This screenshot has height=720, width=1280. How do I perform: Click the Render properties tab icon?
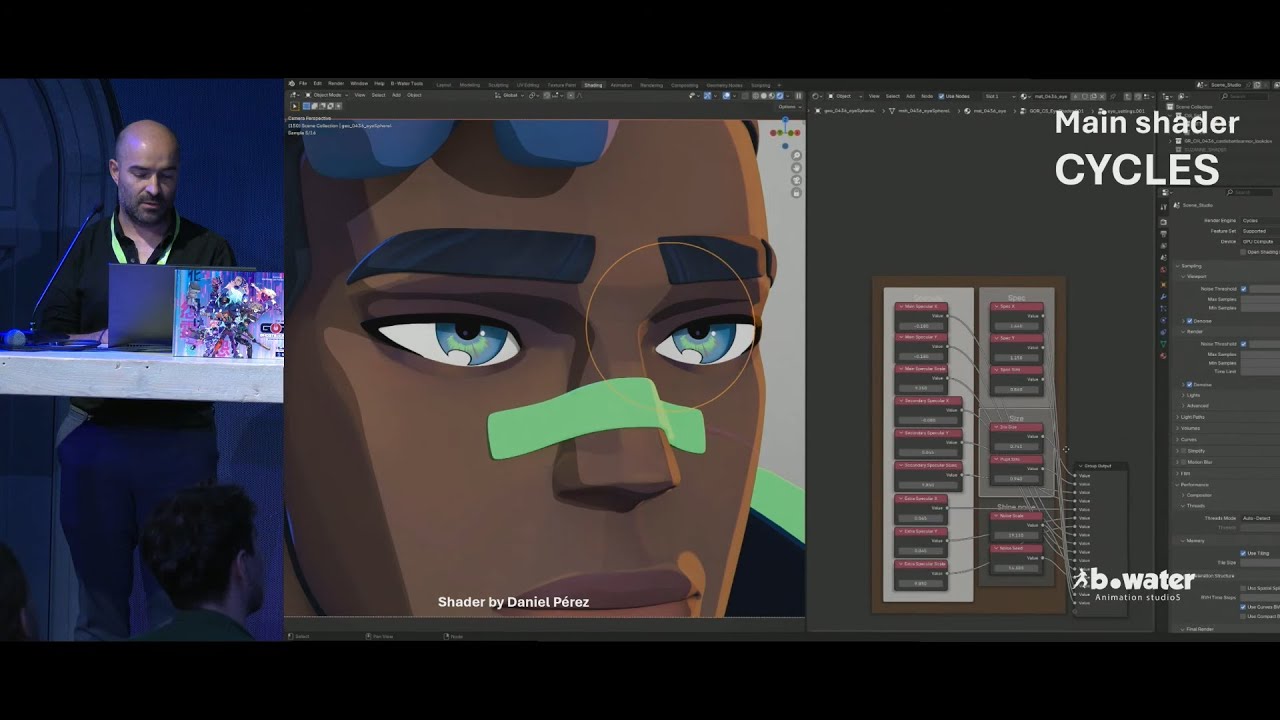point(1164,222)
